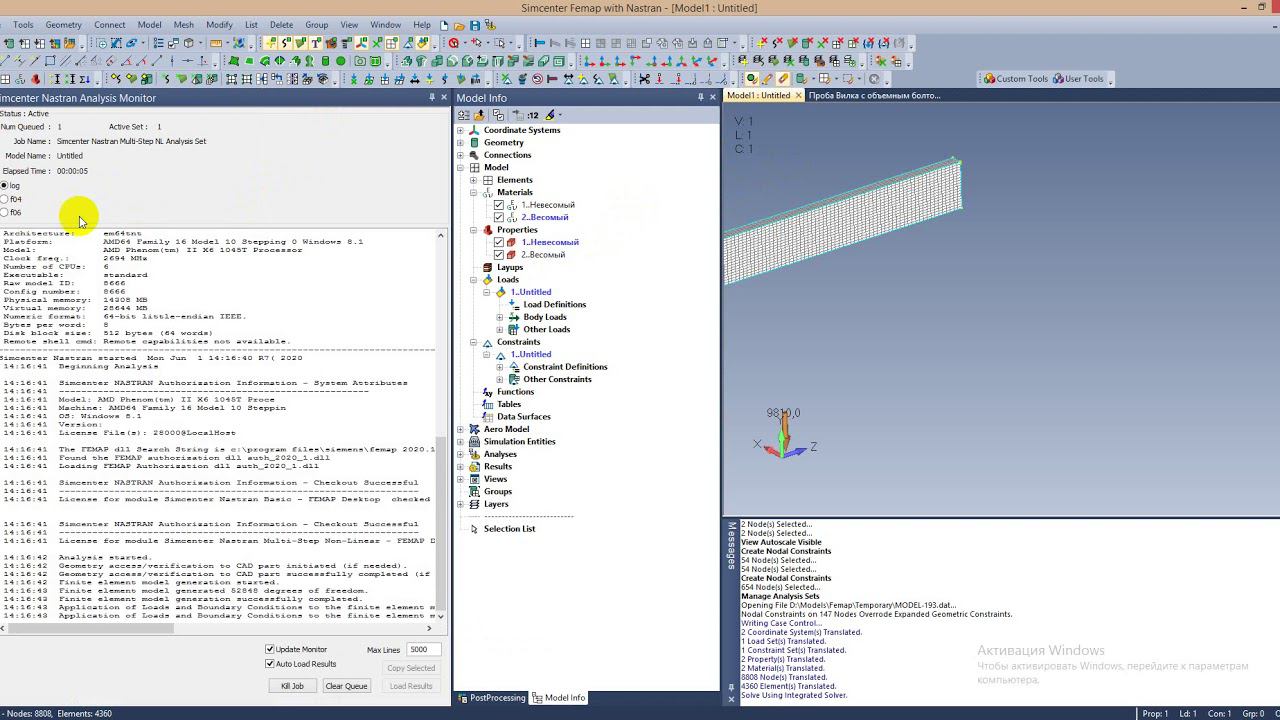The width and height of the screenshot is (1280, 720).
Task: Expand the Coordinate Systems tree node
Action: coord(461,130)
